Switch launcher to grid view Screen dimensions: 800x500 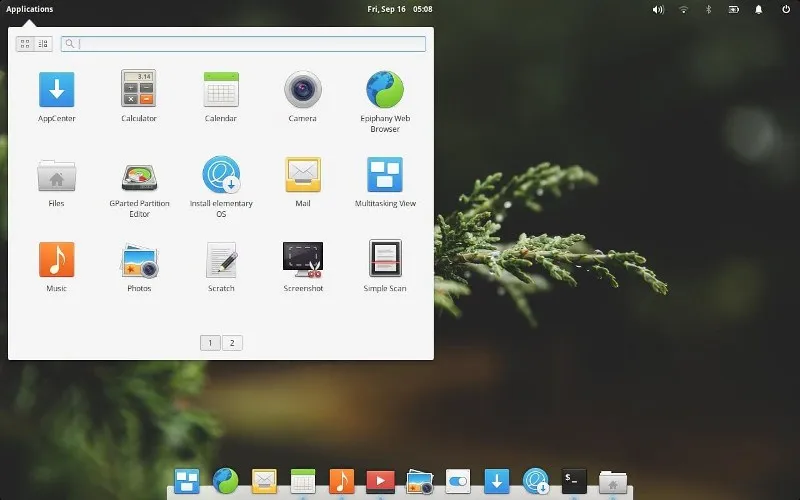click(25, 44)
